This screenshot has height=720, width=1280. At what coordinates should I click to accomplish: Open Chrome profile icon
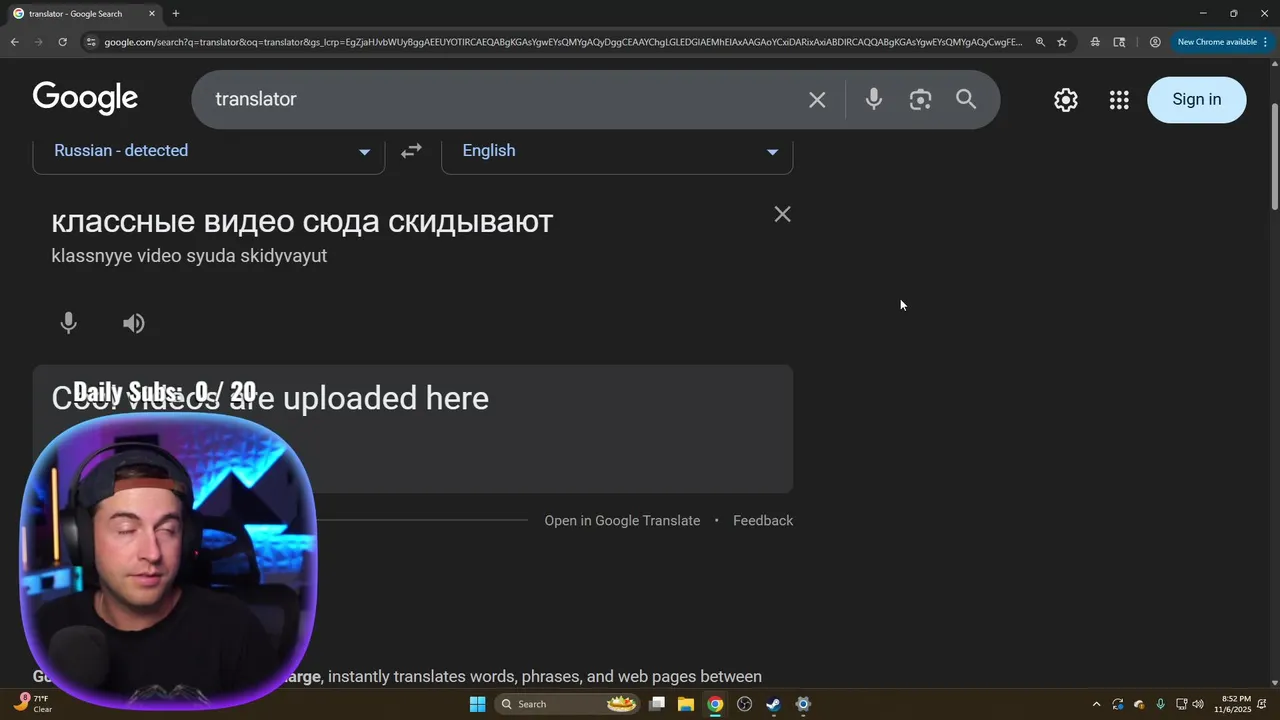click(x=1155, y=42)
